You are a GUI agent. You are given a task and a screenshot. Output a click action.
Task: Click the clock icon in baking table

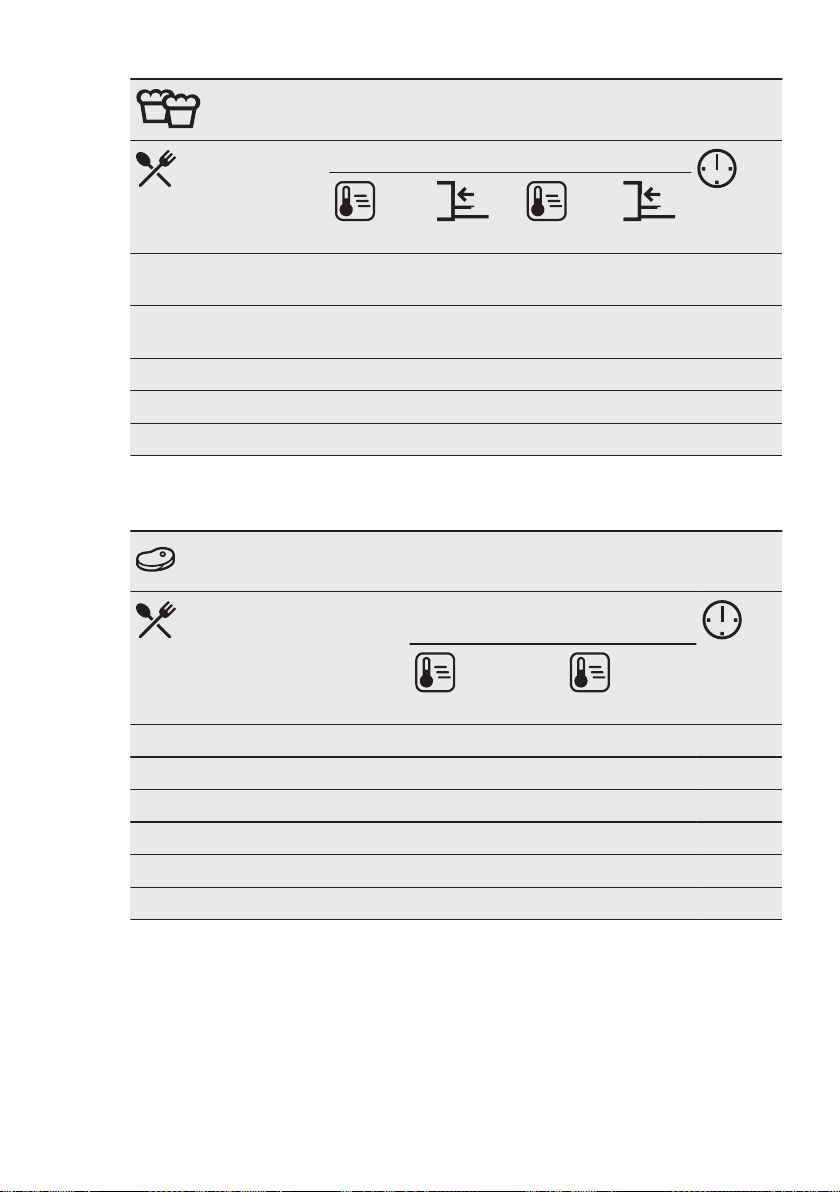(717, 169)
